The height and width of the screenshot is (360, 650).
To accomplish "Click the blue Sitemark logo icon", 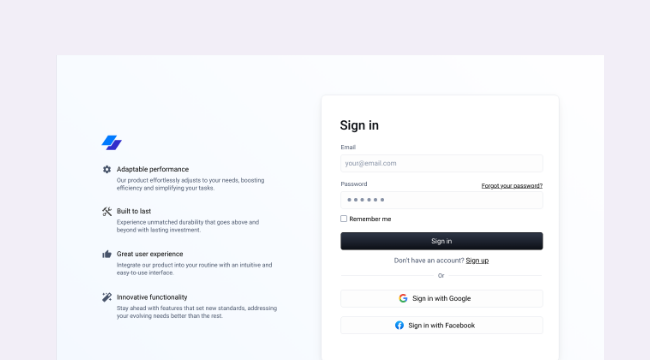I will click(x=112, y=143).
